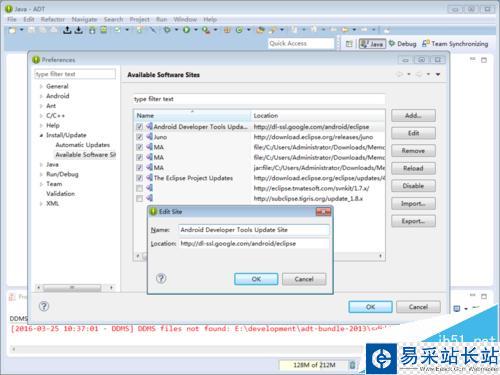This screenshot has height=375, width=500.
Task: Click the Open Perspective icon
Action: tap(349, 44)
